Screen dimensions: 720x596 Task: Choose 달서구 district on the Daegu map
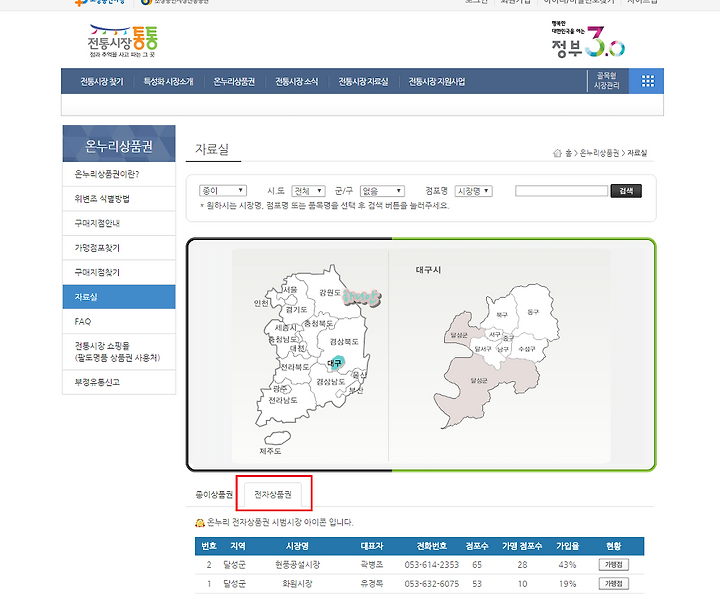(x=483, y=349)
